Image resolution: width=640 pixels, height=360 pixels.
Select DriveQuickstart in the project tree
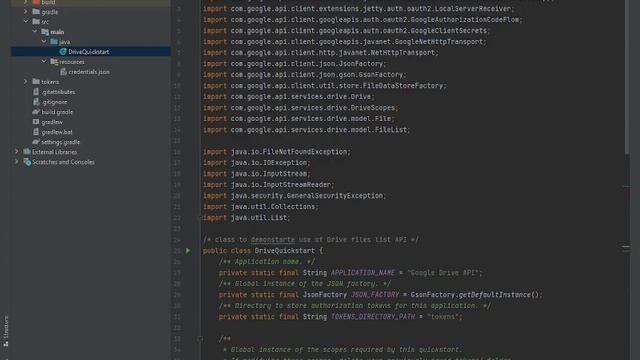(x=89, y=52)
